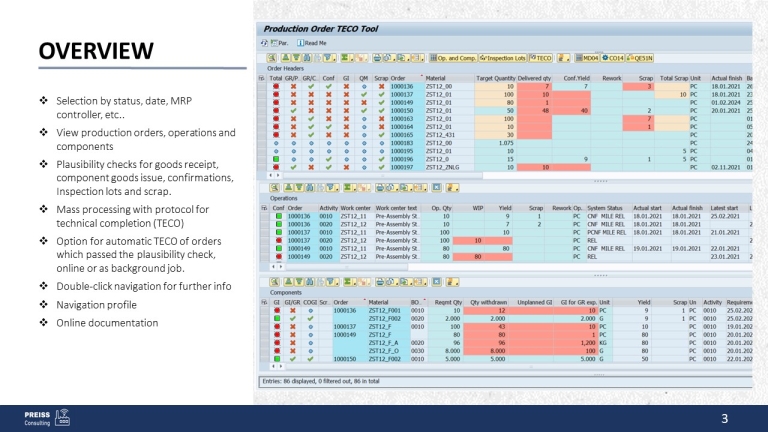Click the Execute clock icon beside Par.
The height and width of the screenshot is (432, 768).
point(263,44)
